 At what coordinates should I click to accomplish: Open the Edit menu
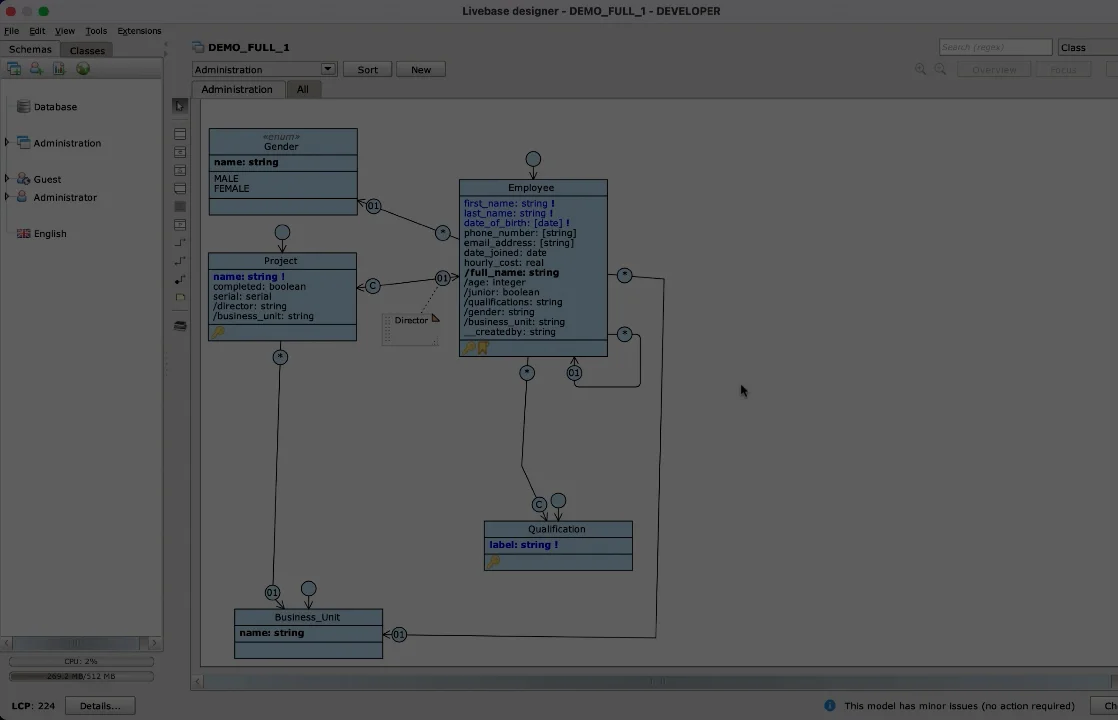point(37,31)
